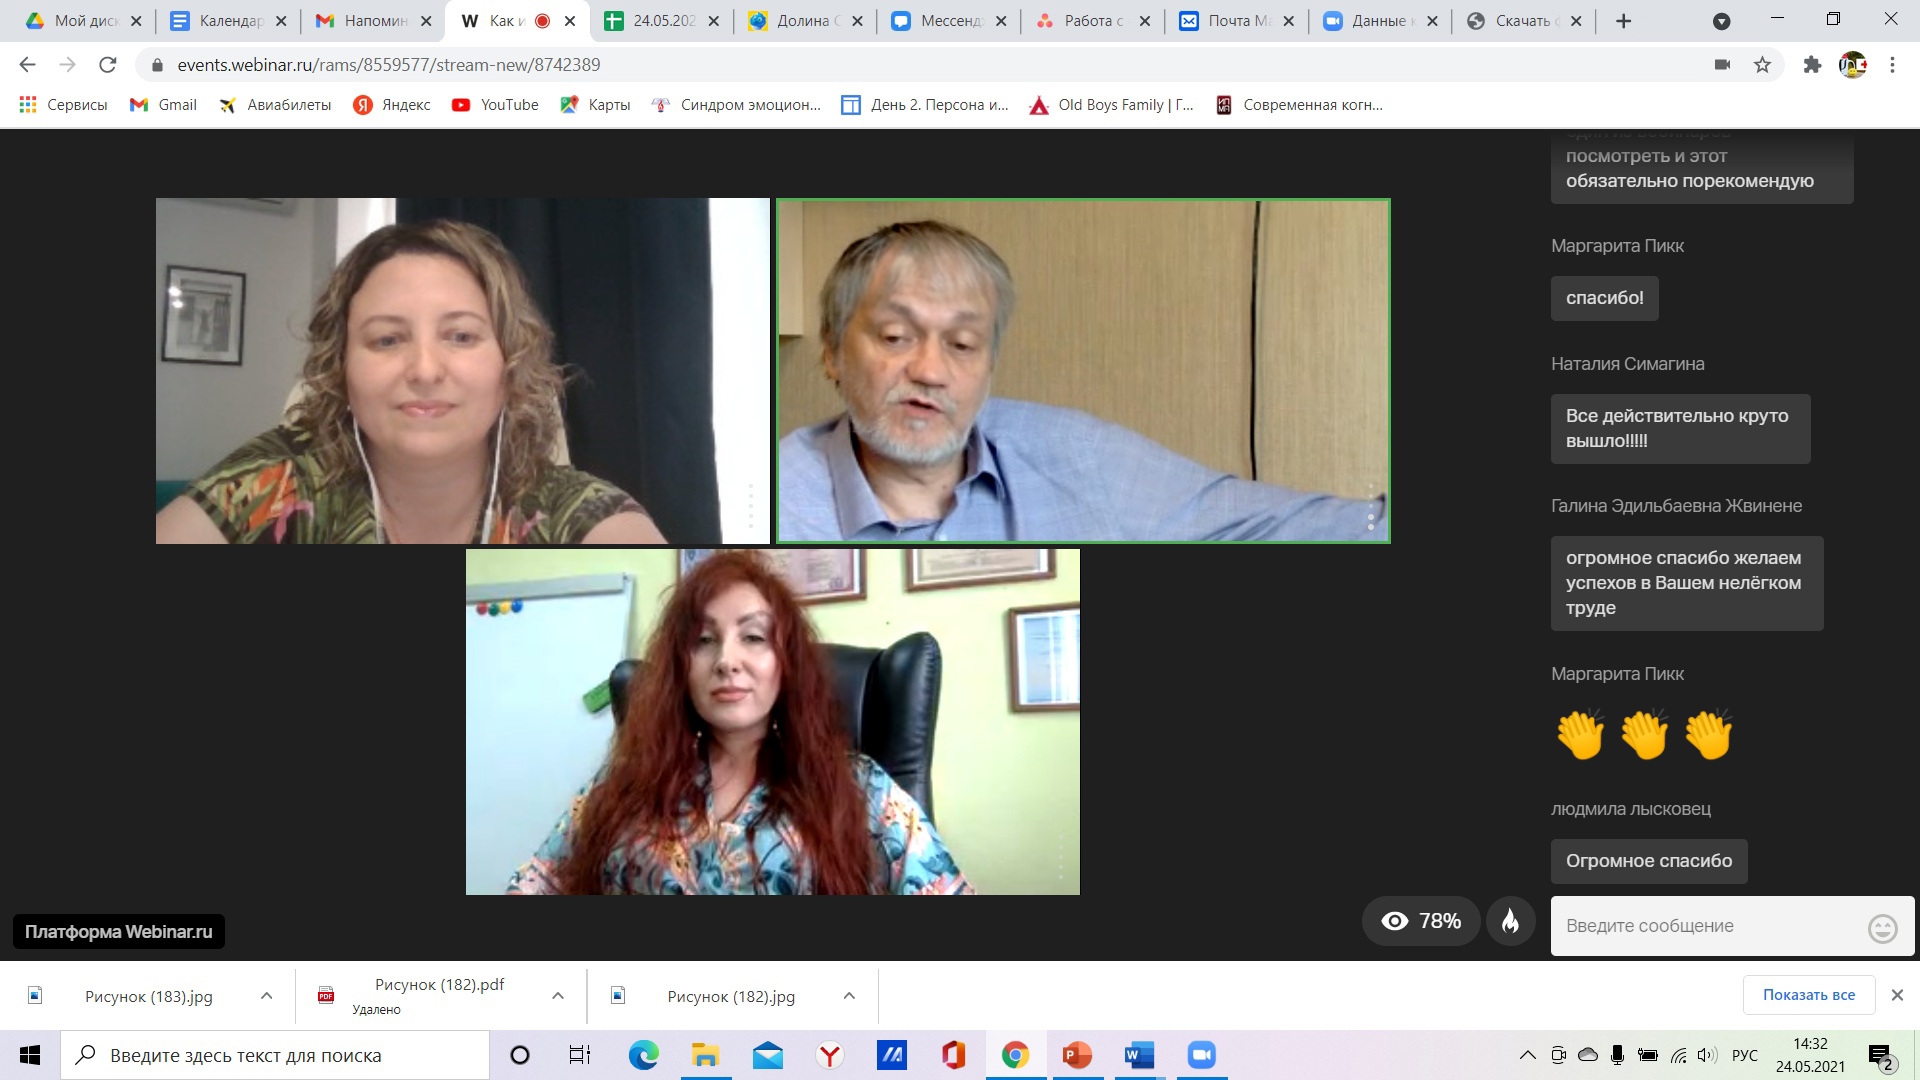Click the YouTube bookmark
Screen dimensions: 1920x1080
coord(495,105)
